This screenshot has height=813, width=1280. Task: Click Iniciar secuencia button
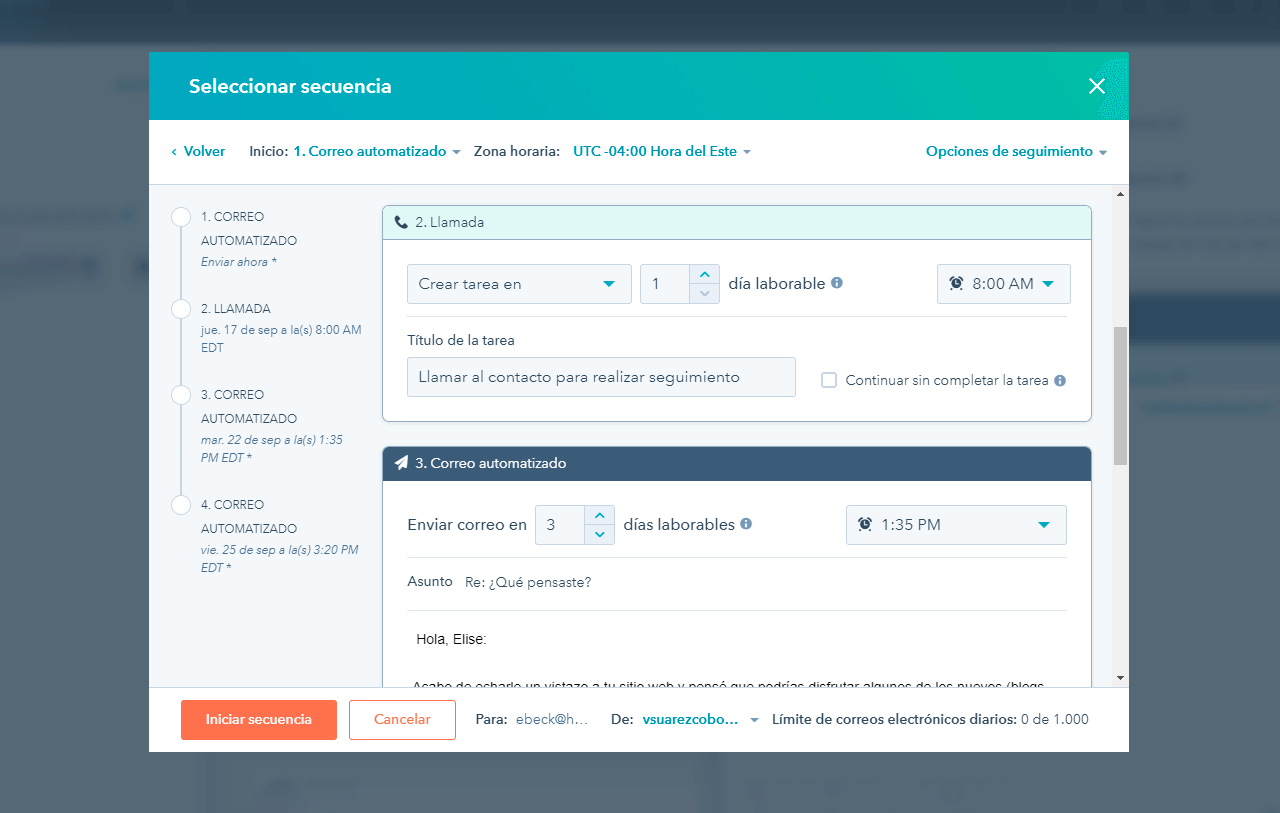pos(259,720)
